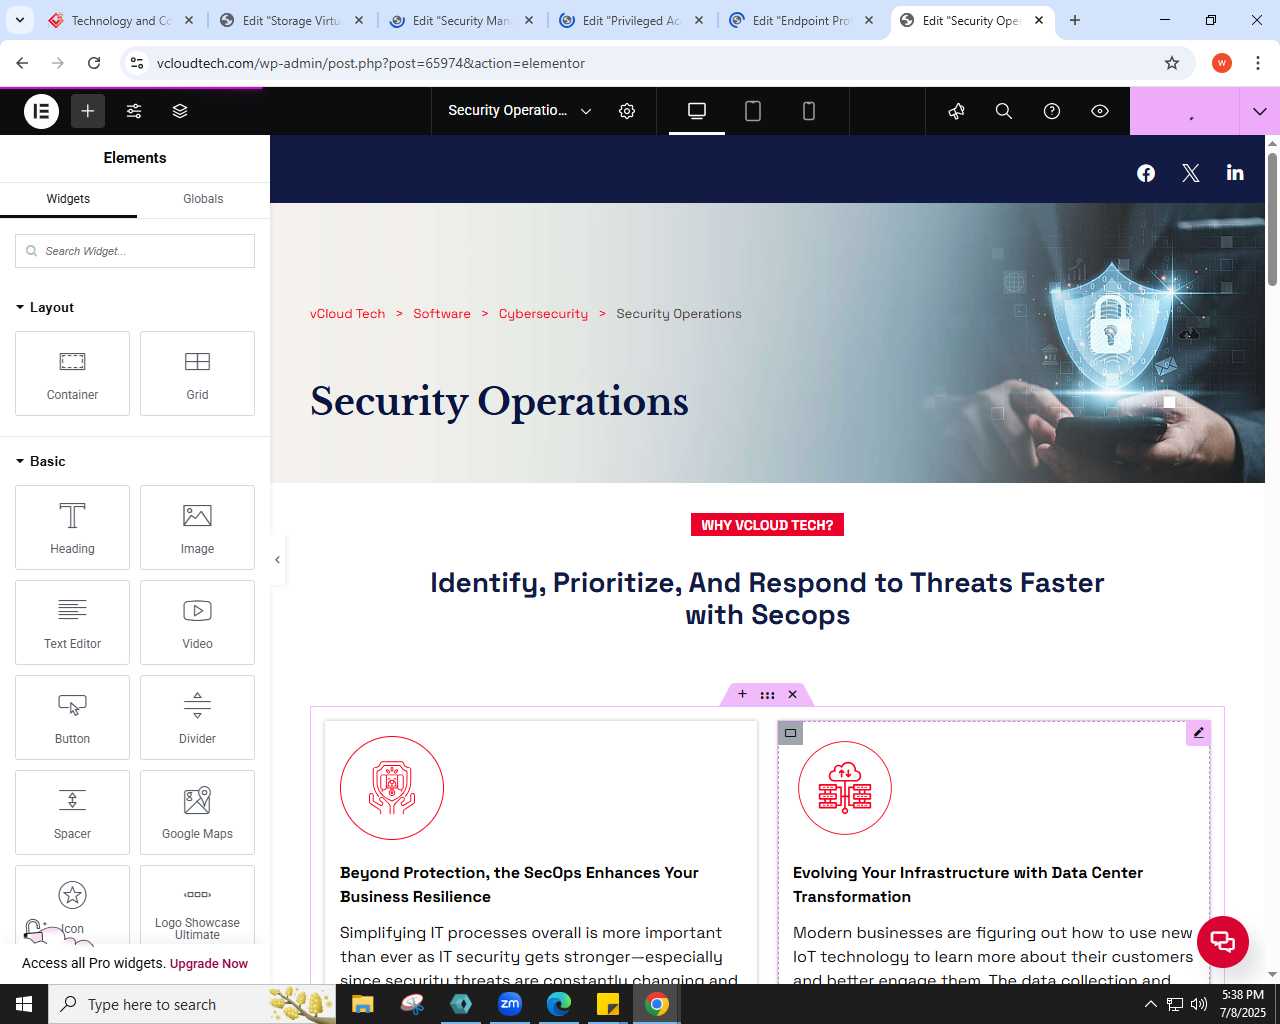Open Zoom from the taskbar

510,1004
